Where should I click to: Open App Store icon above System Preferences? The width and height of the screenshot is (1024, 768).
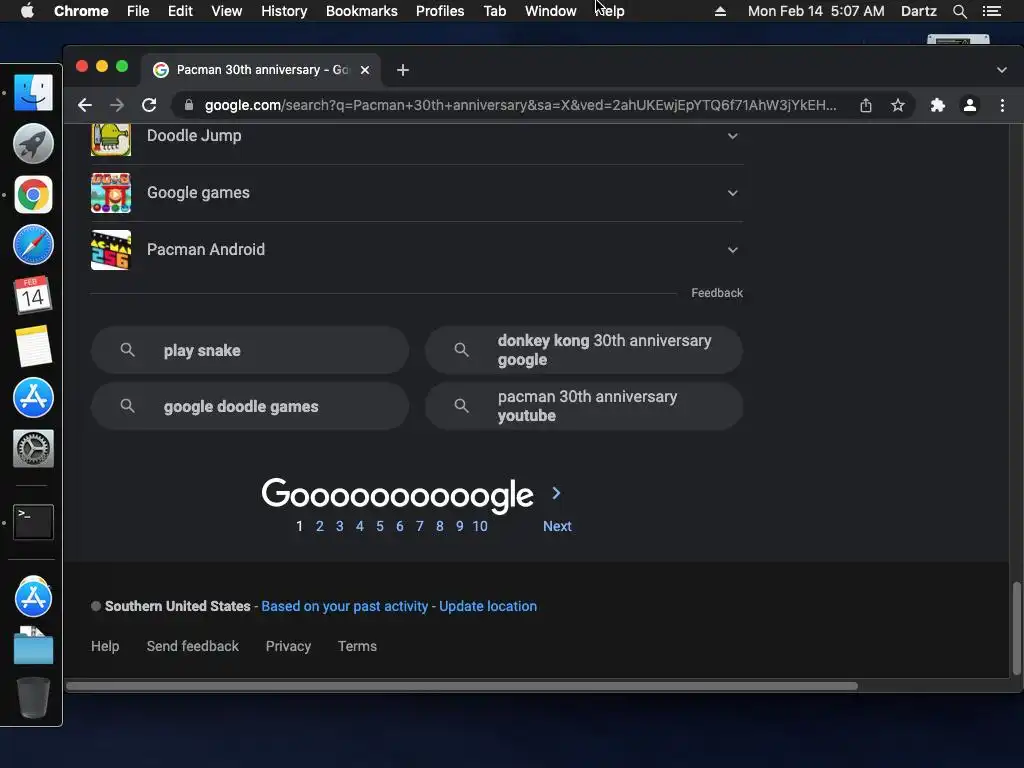click(33, 398)
